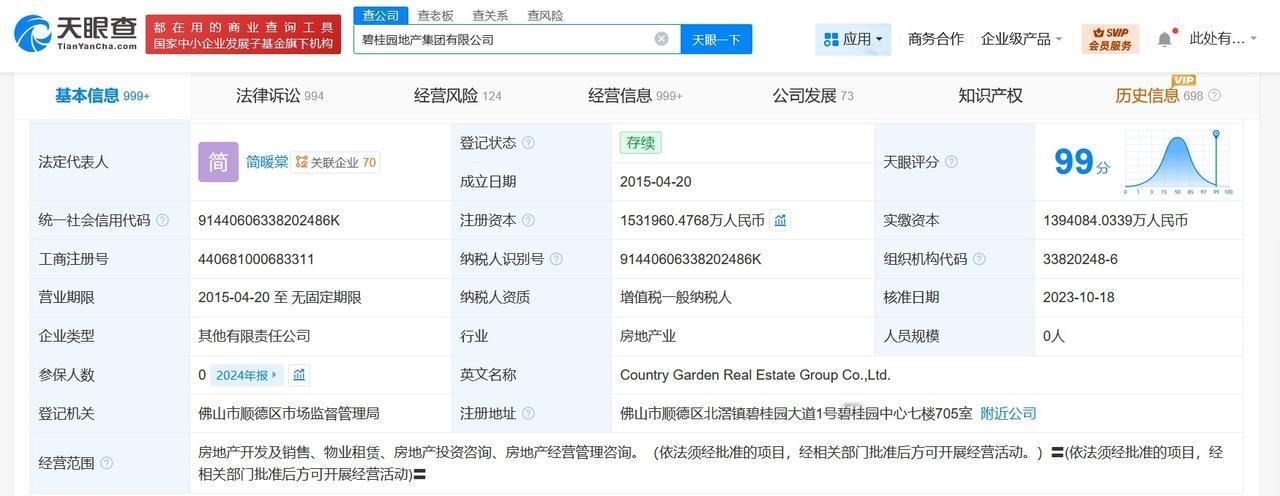
Task: Select the 查风险 search tab
Action: pos(545,15)
